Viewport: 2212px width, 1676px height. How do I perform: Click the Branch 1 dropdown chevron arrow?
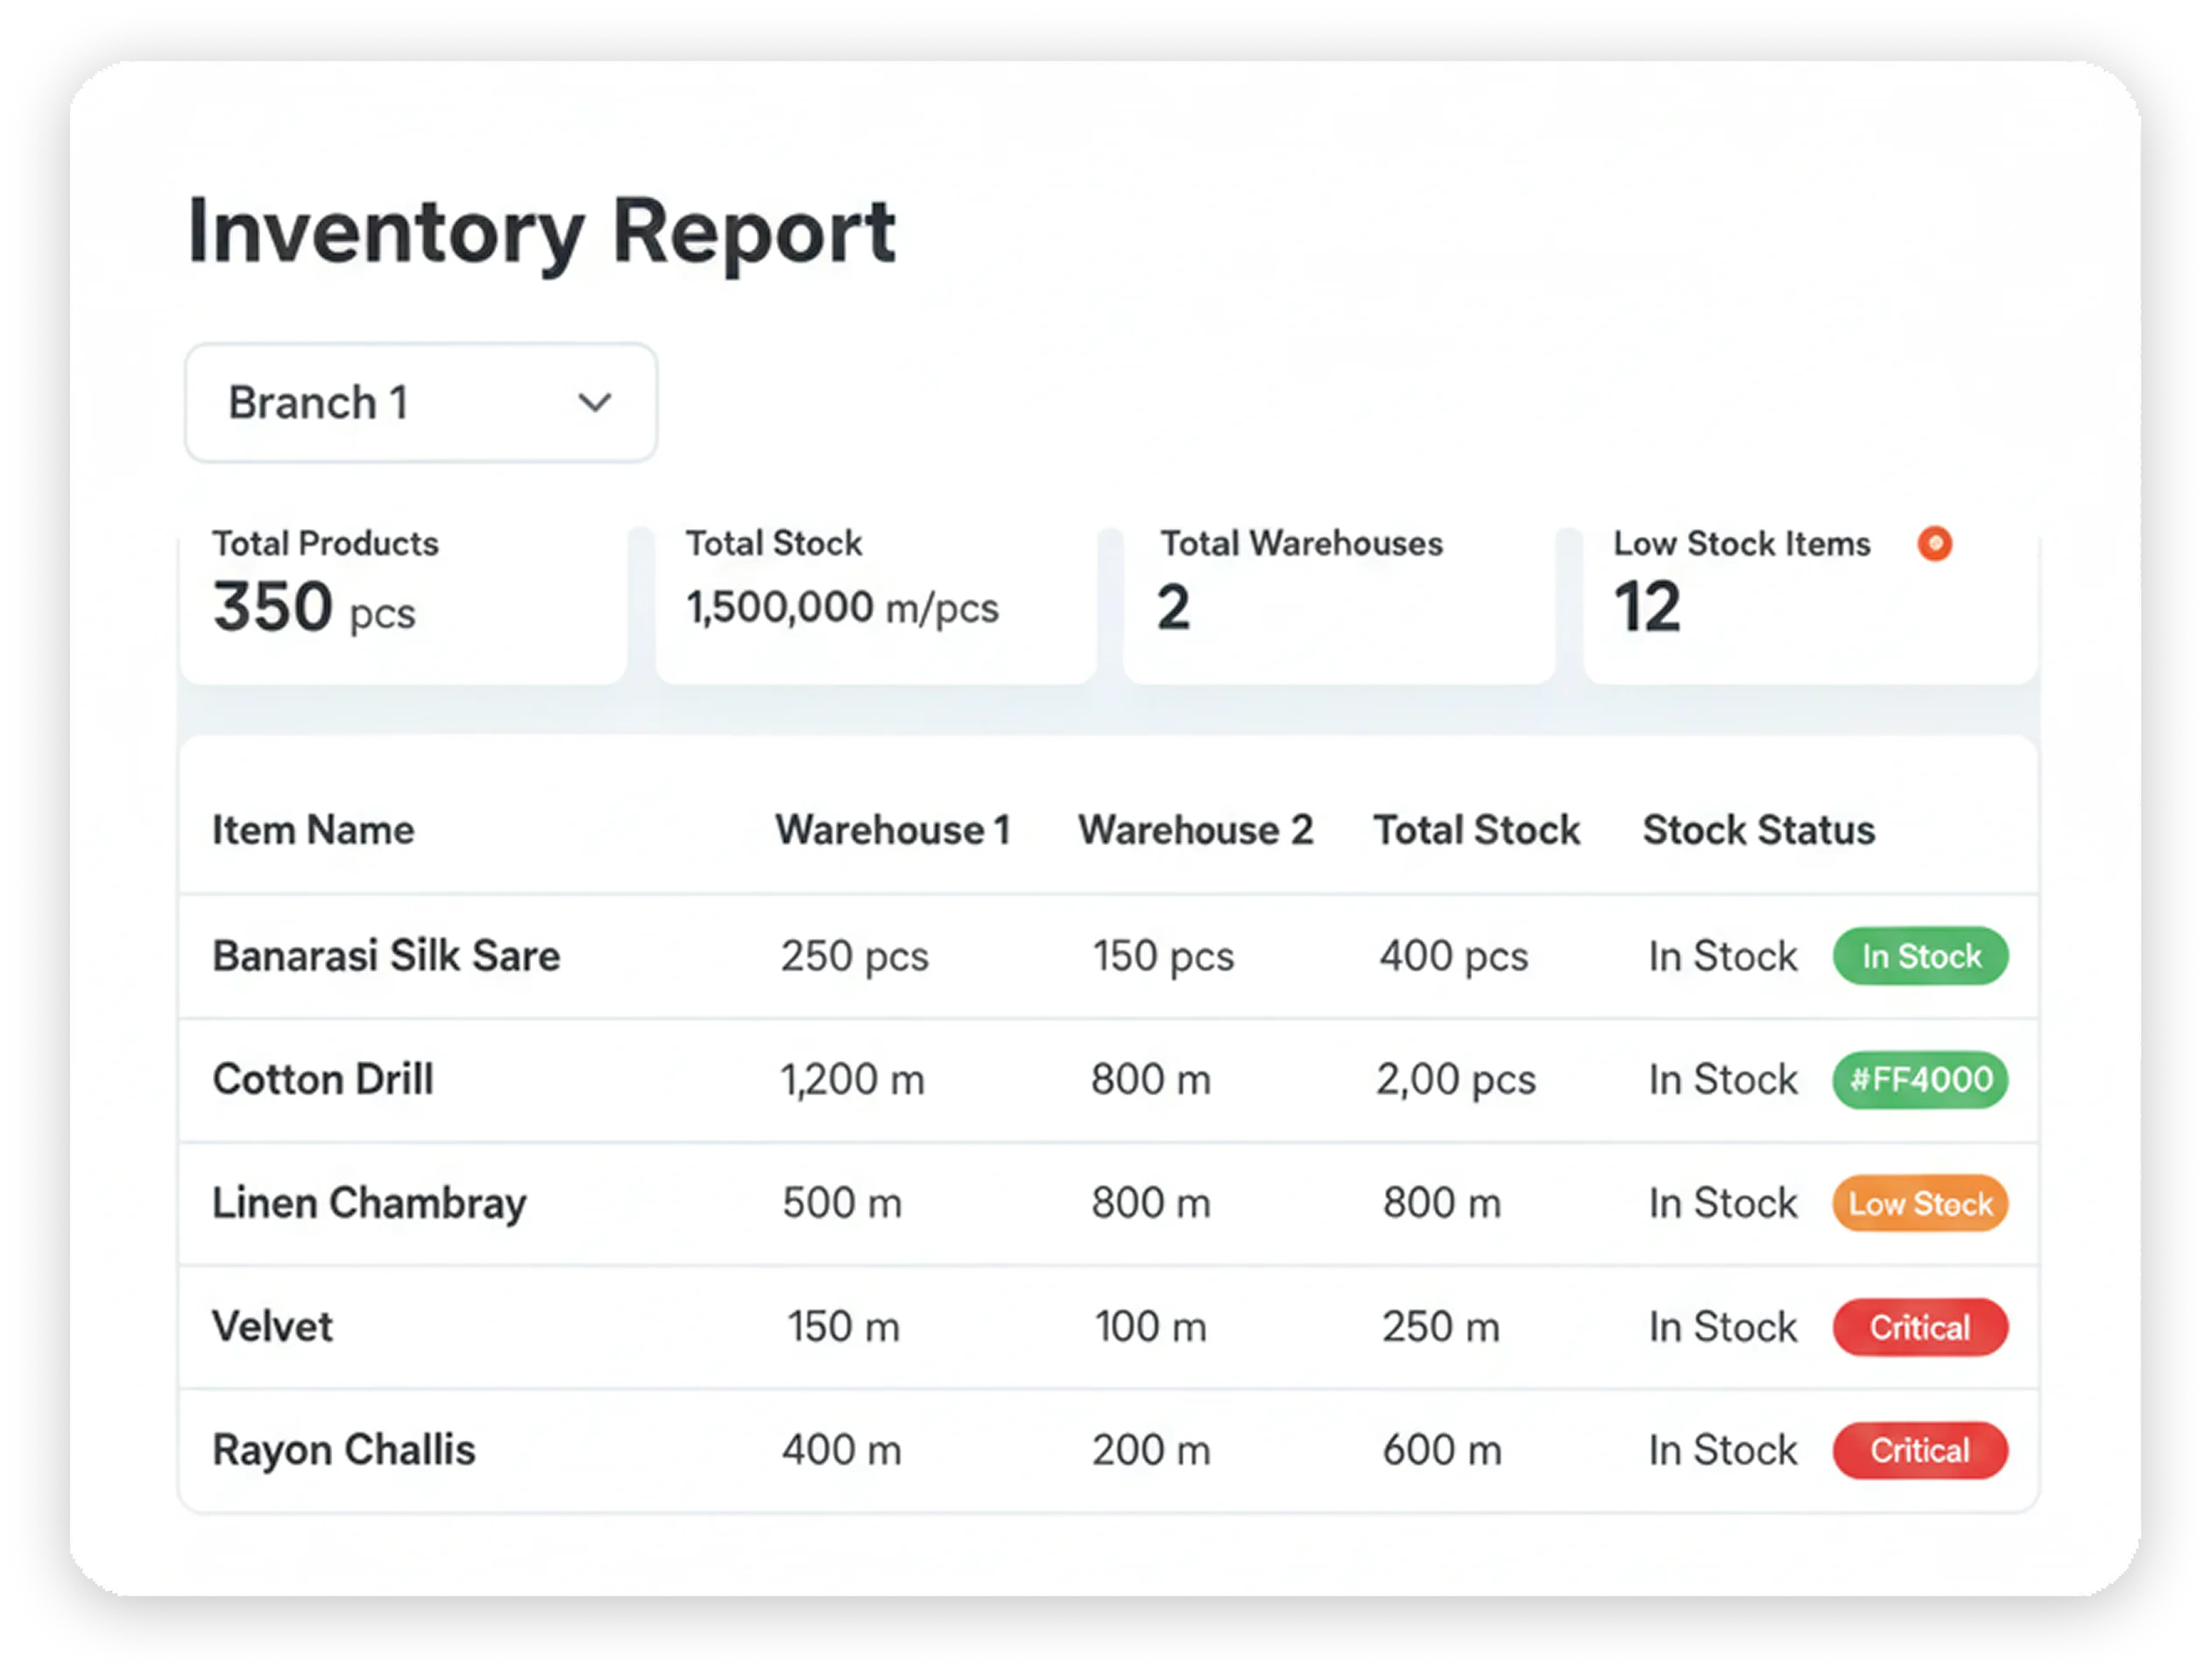coord(595,403)
